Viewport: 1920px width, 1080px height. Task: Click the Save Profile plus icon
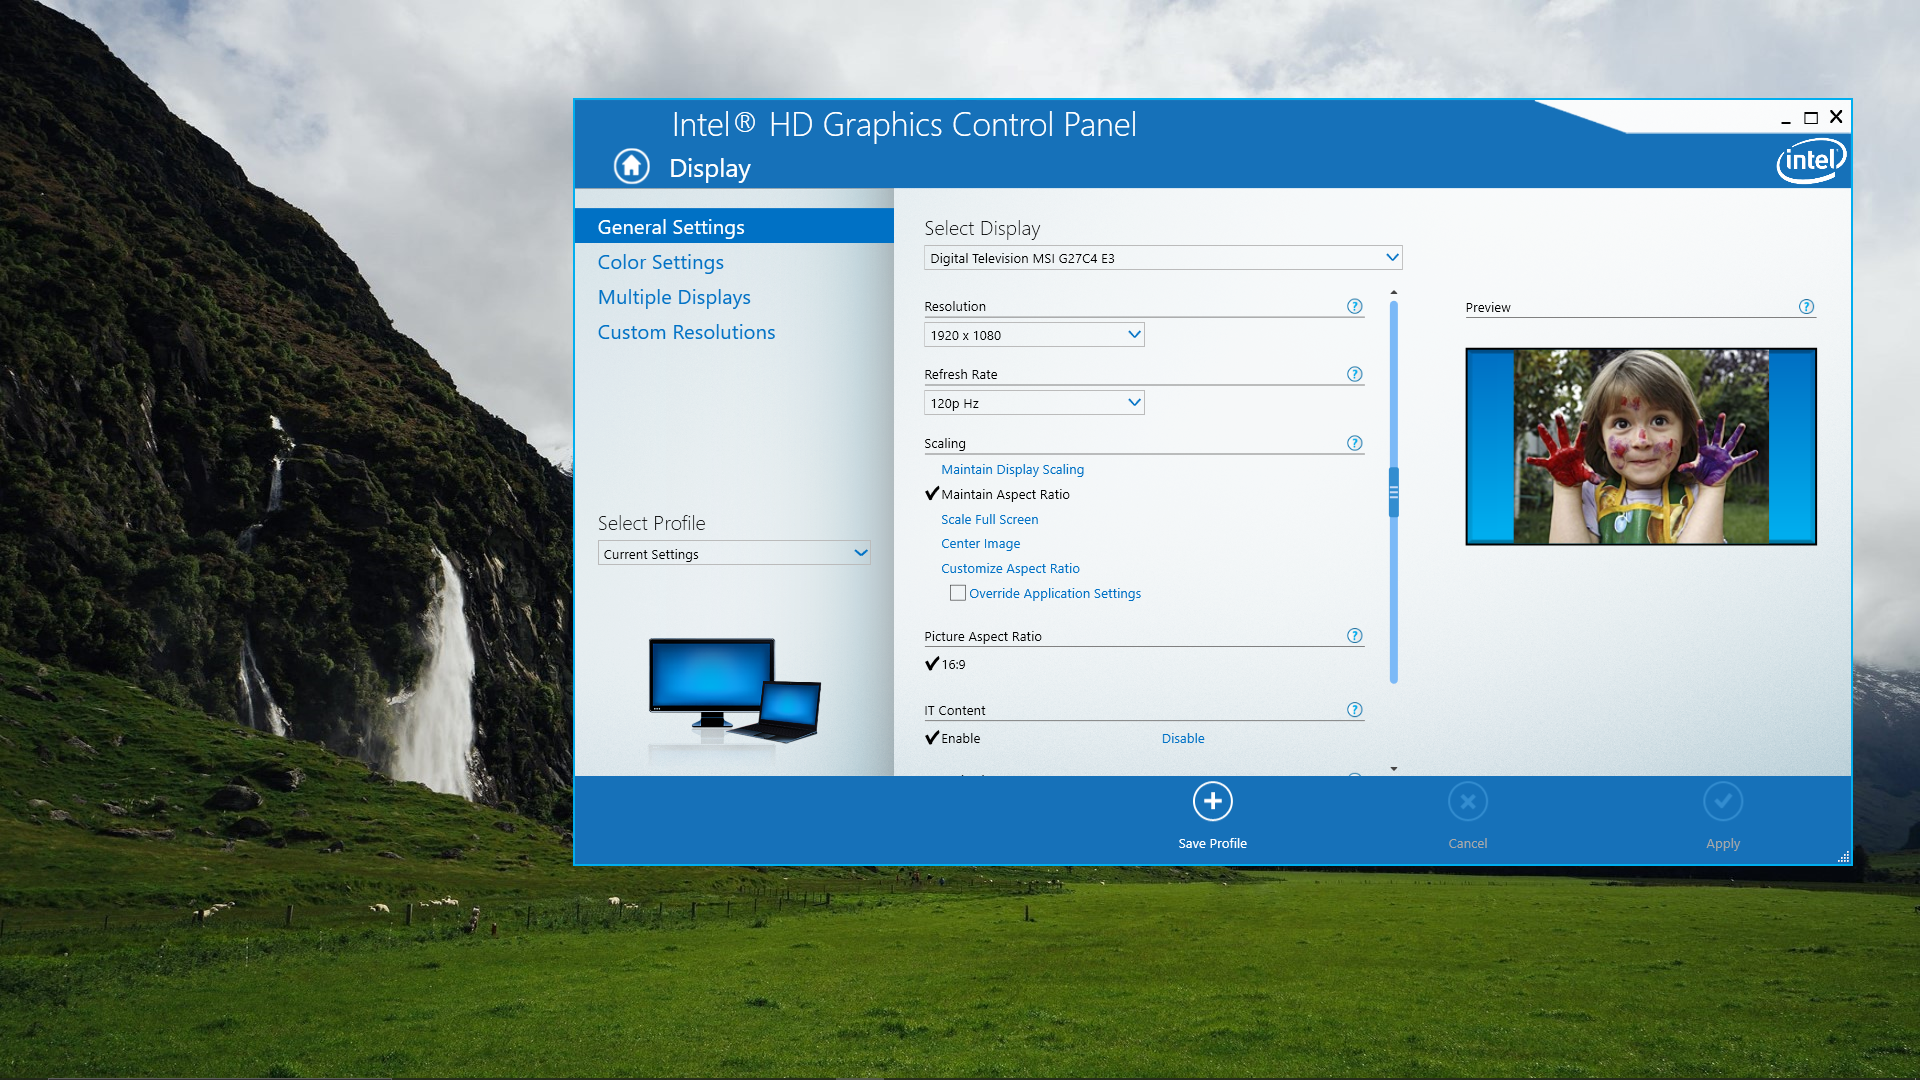point(1212,801)
